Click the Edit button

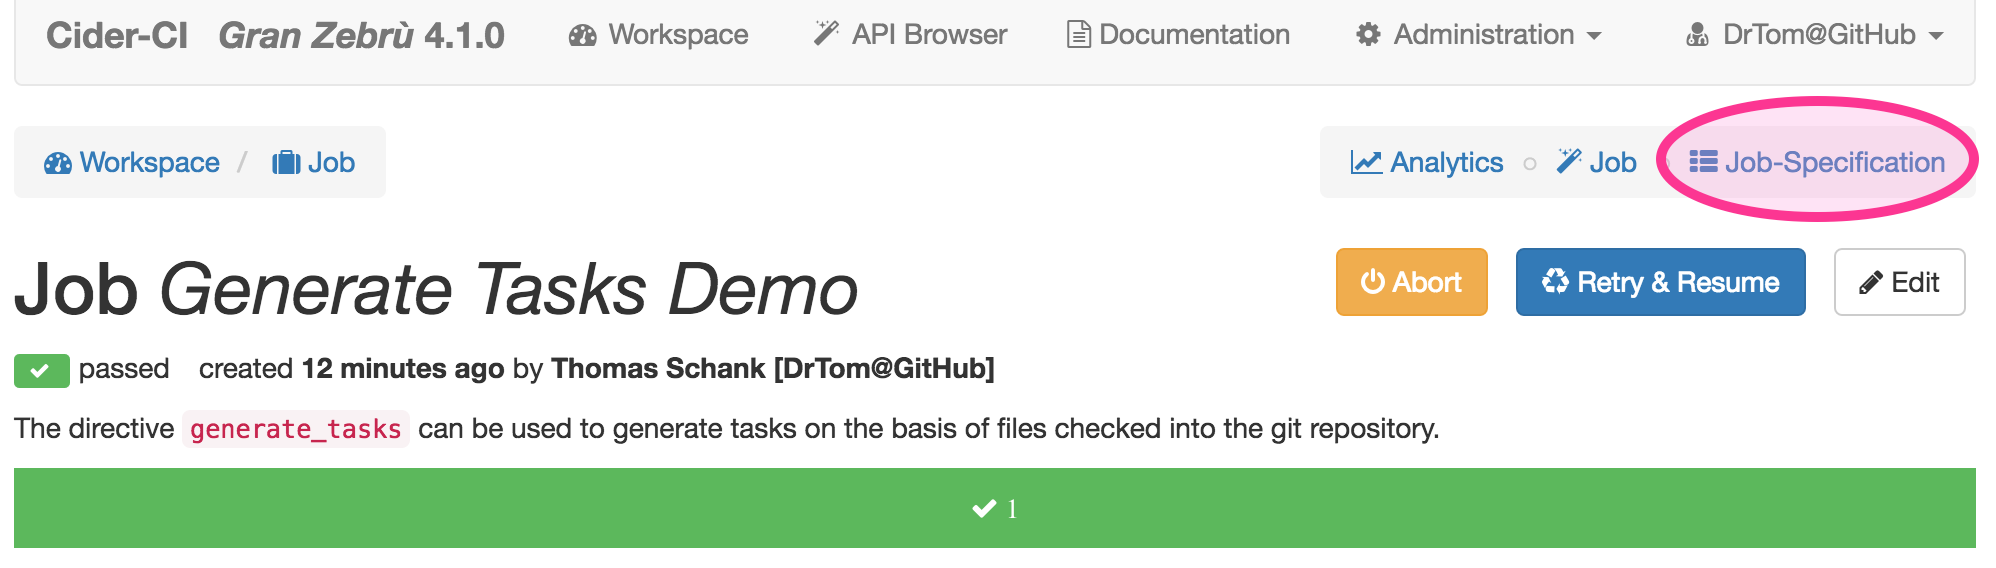[1899, 282]
